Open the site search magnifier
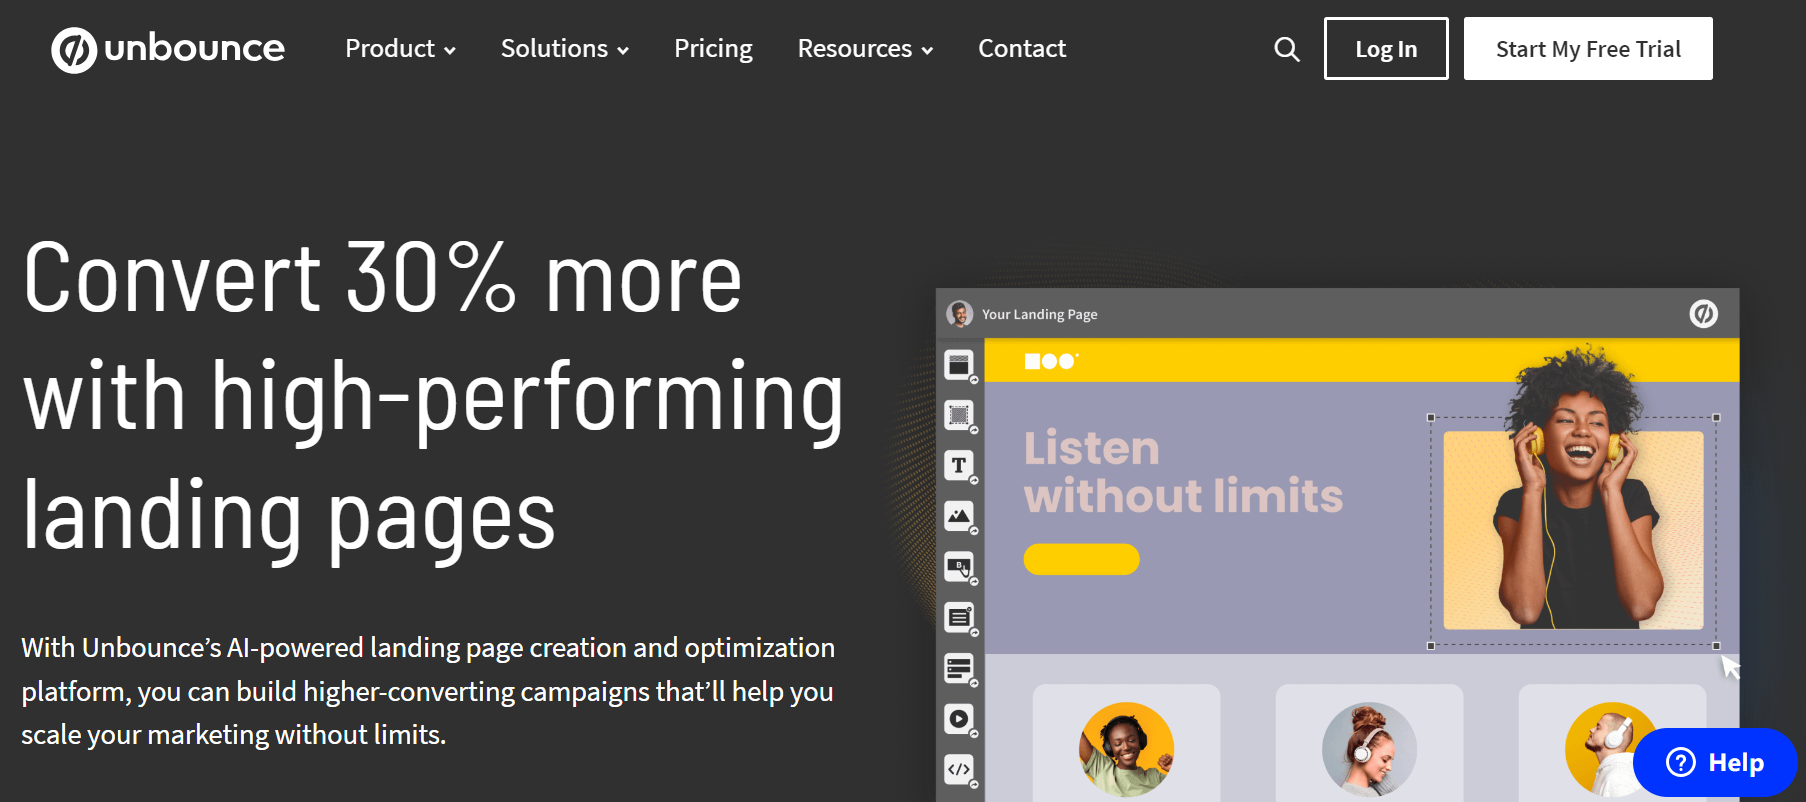Viewport: 1806px width, 802px height. tap(1286, 49)
